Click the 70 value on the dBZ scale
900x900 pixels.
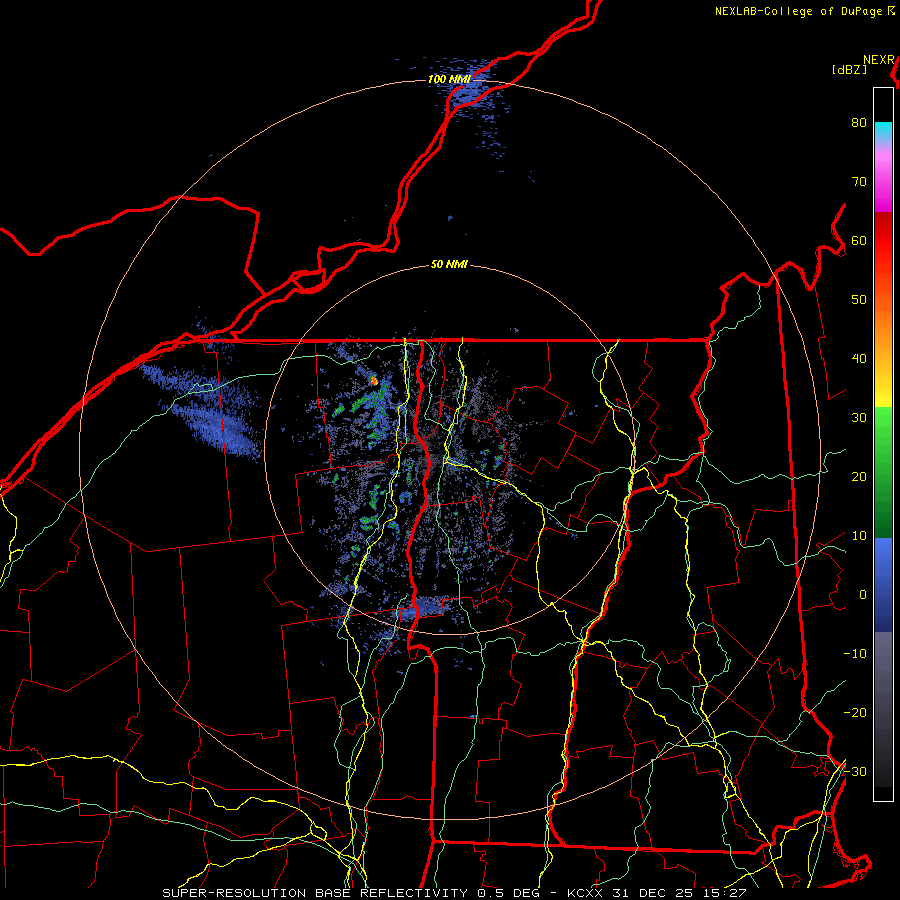[859, 182]
